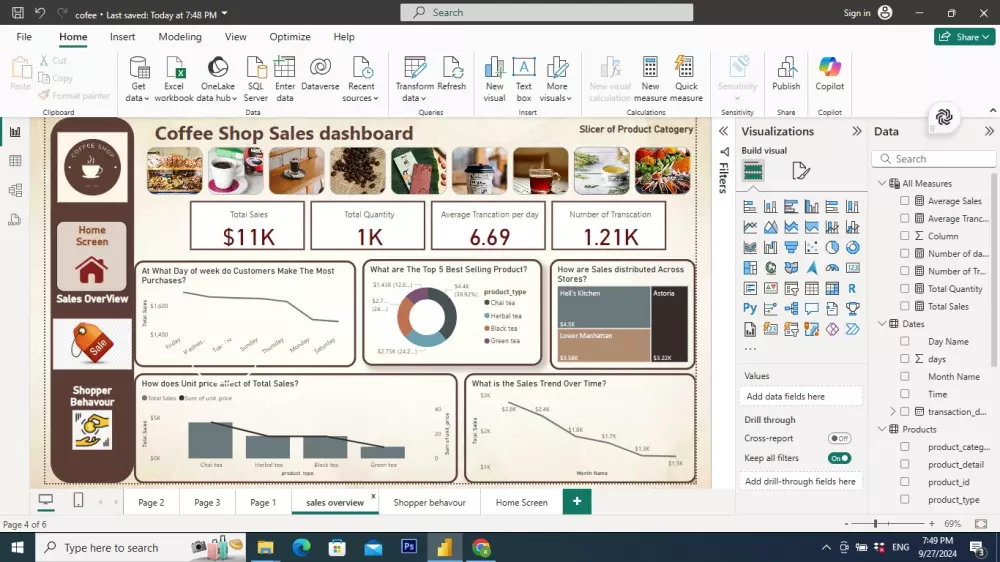Select the donut chart visual icon
The width and height of the screenshot is (1000, 562).
853,248
